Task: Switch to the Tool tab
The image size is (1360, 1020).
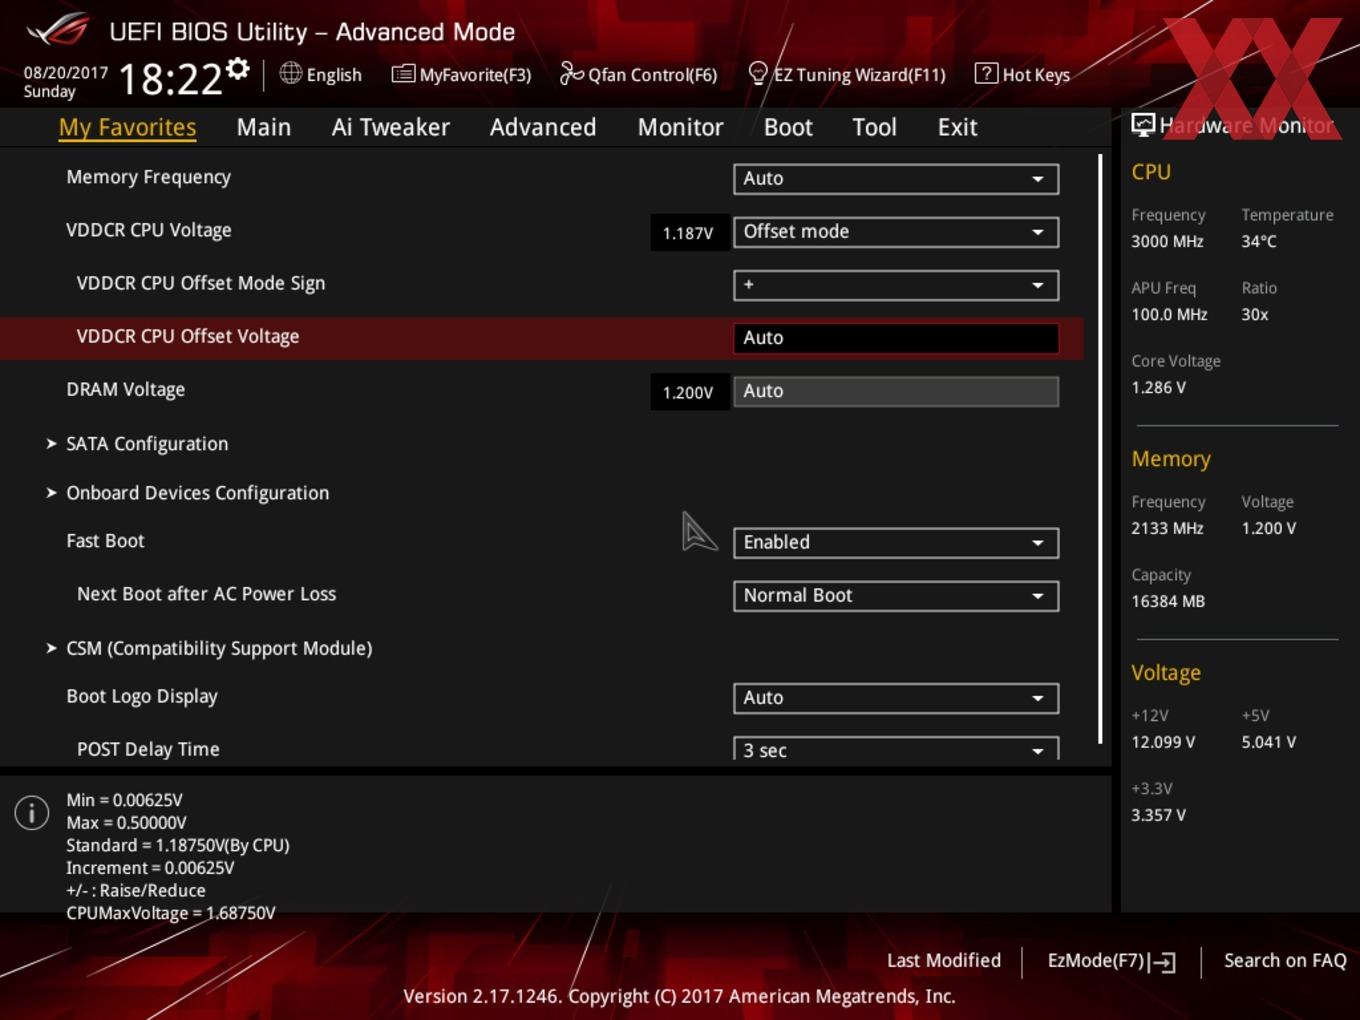Action: pyautogui.click(x=875, y=128)
